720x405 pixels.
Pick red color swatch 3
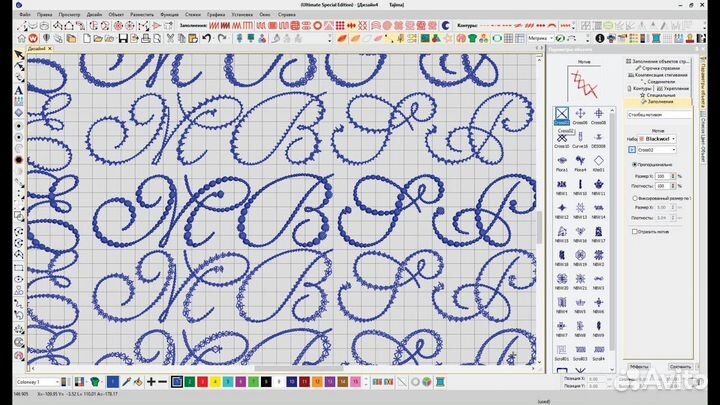[202, 382]
